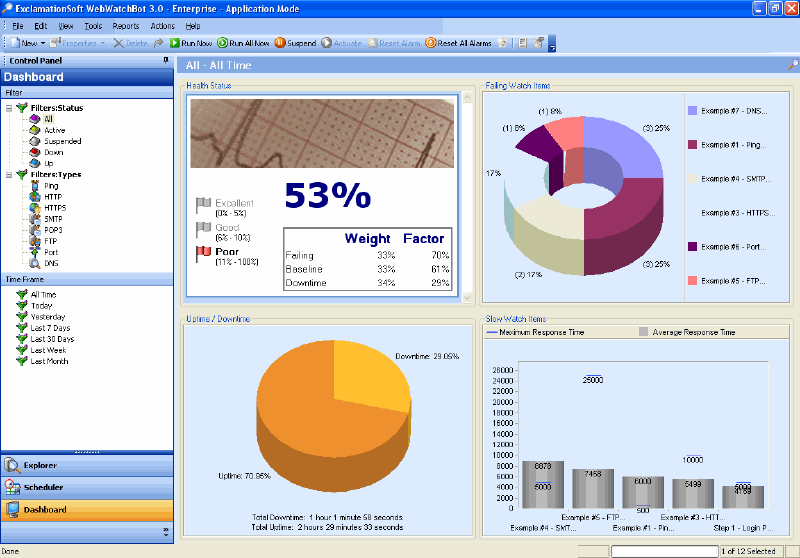Click the Run Now toolbar button
Image resolution: width=800 pixels, height=558 pixels.
[191, 43]
